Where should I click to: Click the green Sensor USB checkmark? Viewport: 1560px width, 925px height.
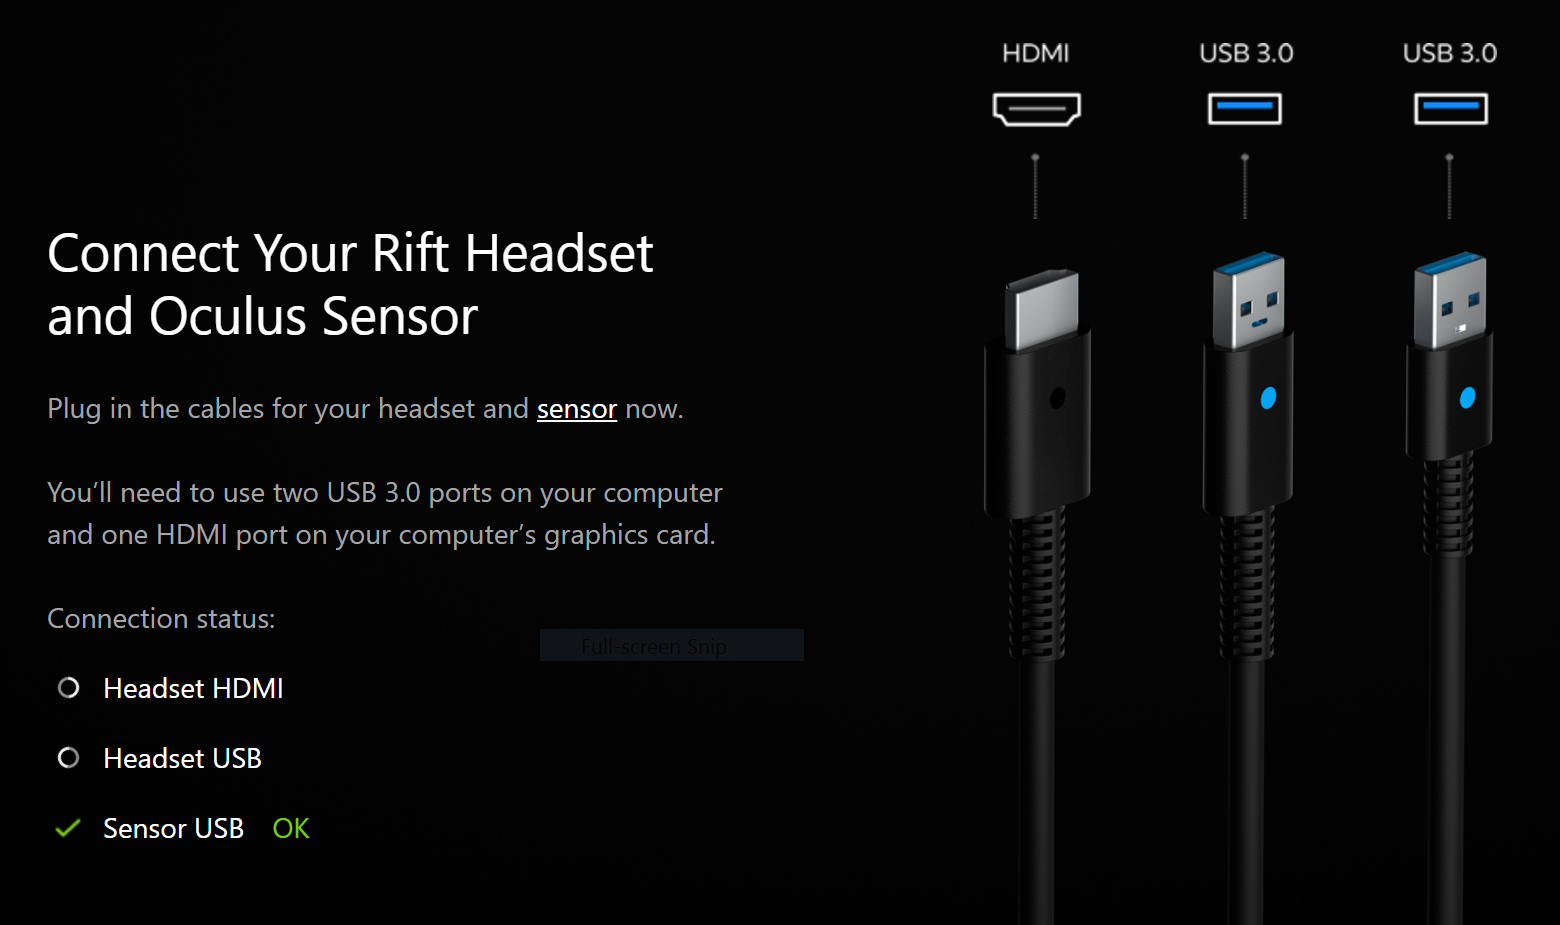tap(68, 829)
